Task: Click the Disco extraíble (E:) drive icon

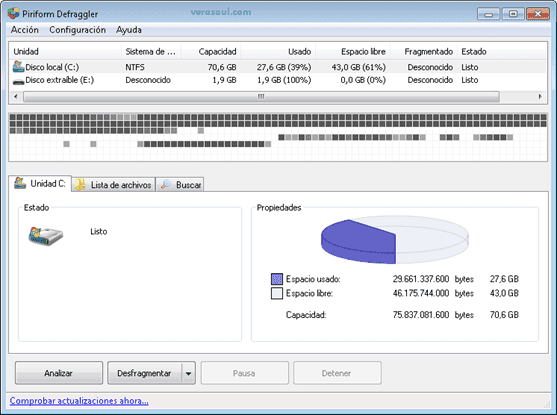Action: 18,81
